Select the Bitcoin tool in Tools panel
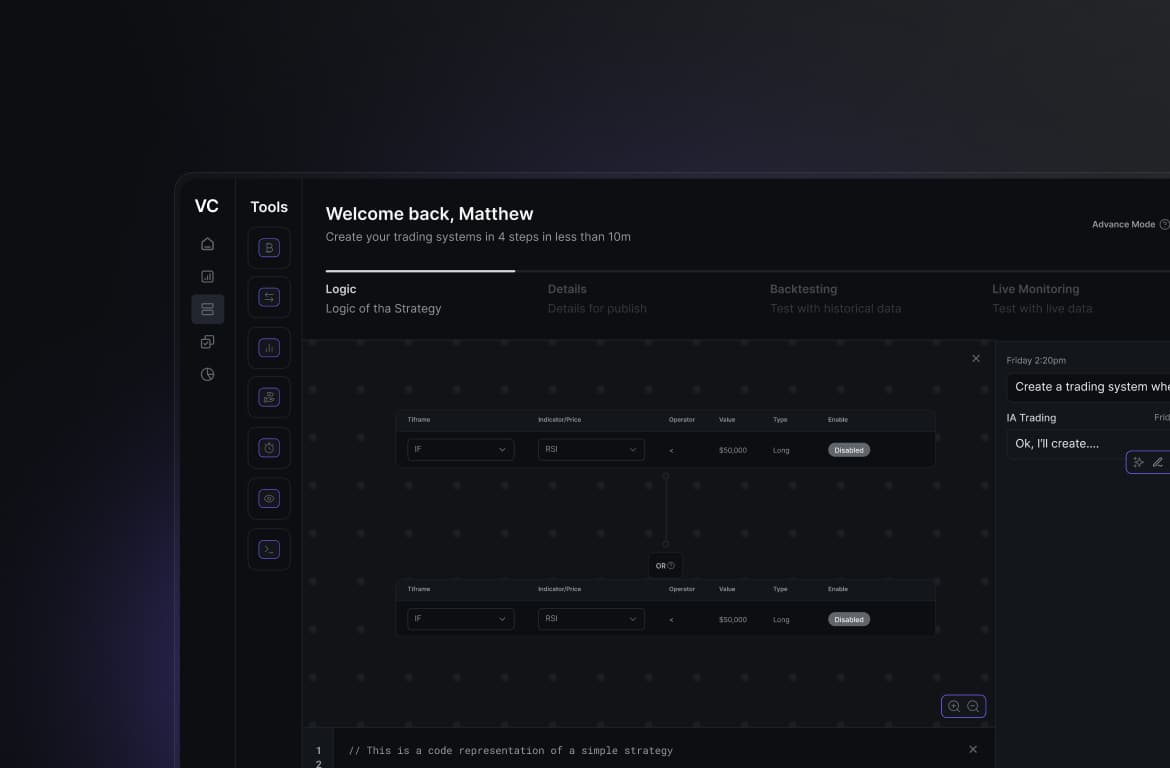The image size is (1170, 768). click(x=269, y=248)
